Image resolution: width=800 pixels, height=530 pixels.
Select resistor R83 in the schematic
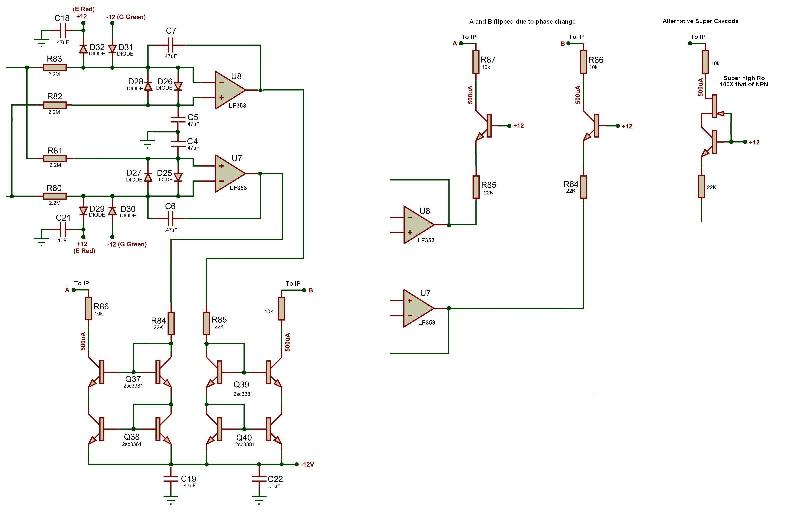tap(54, 68)
